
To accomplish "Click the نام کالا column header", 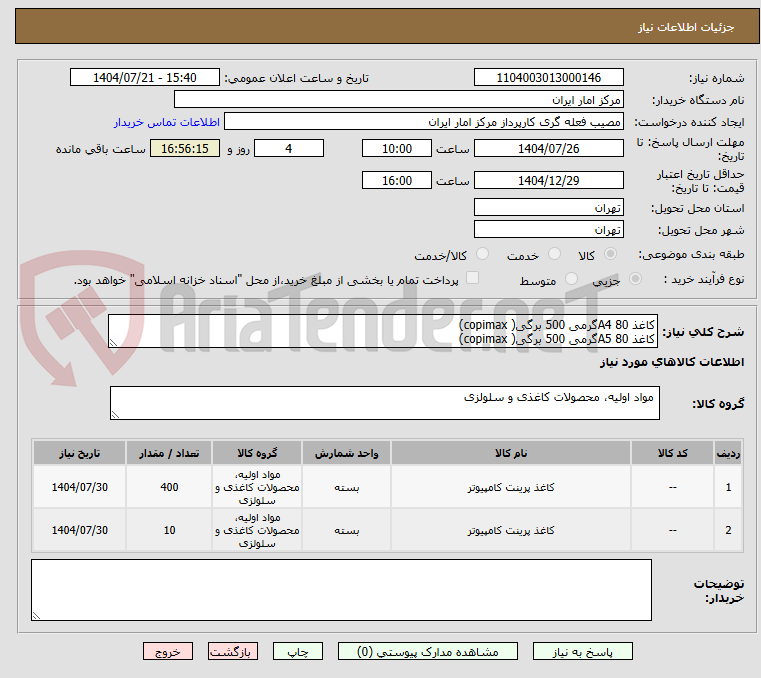I will point(511,453).
